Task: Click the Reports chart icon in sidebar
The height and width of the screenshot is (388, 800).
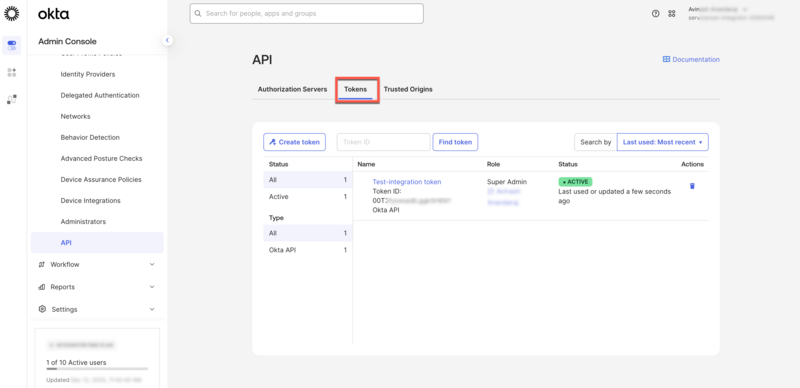Action: click(42, 287)
